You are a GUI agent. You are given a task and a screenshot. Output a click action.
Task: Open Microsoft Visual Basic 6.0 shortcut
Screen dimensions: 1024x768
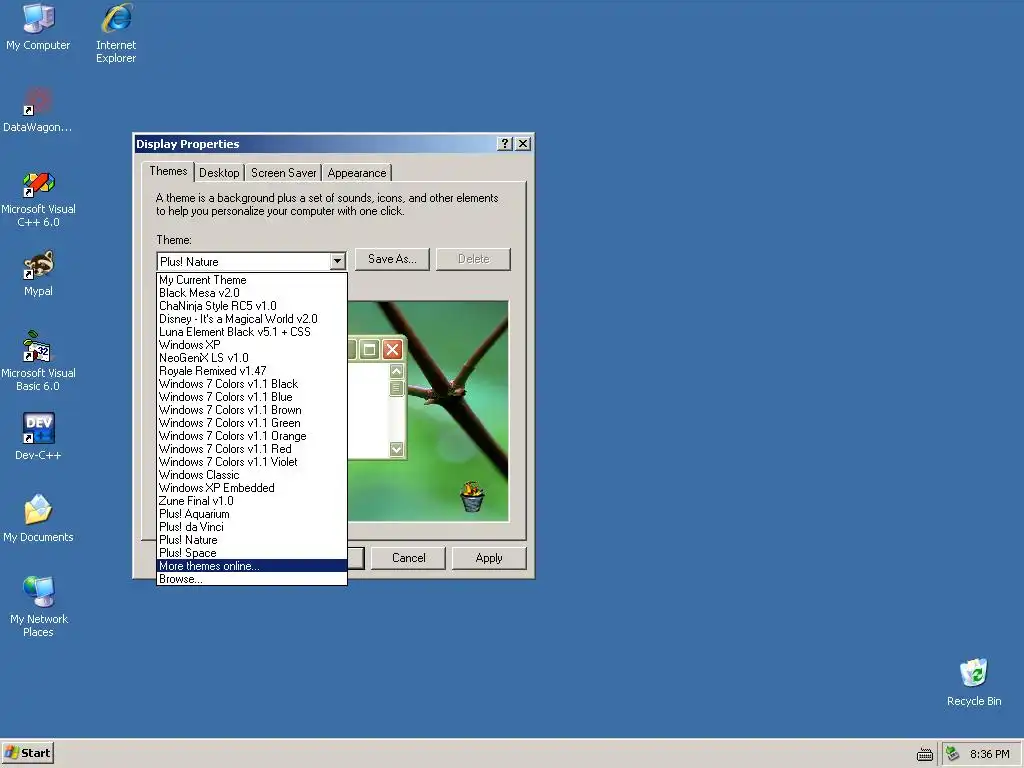point(38,361)
